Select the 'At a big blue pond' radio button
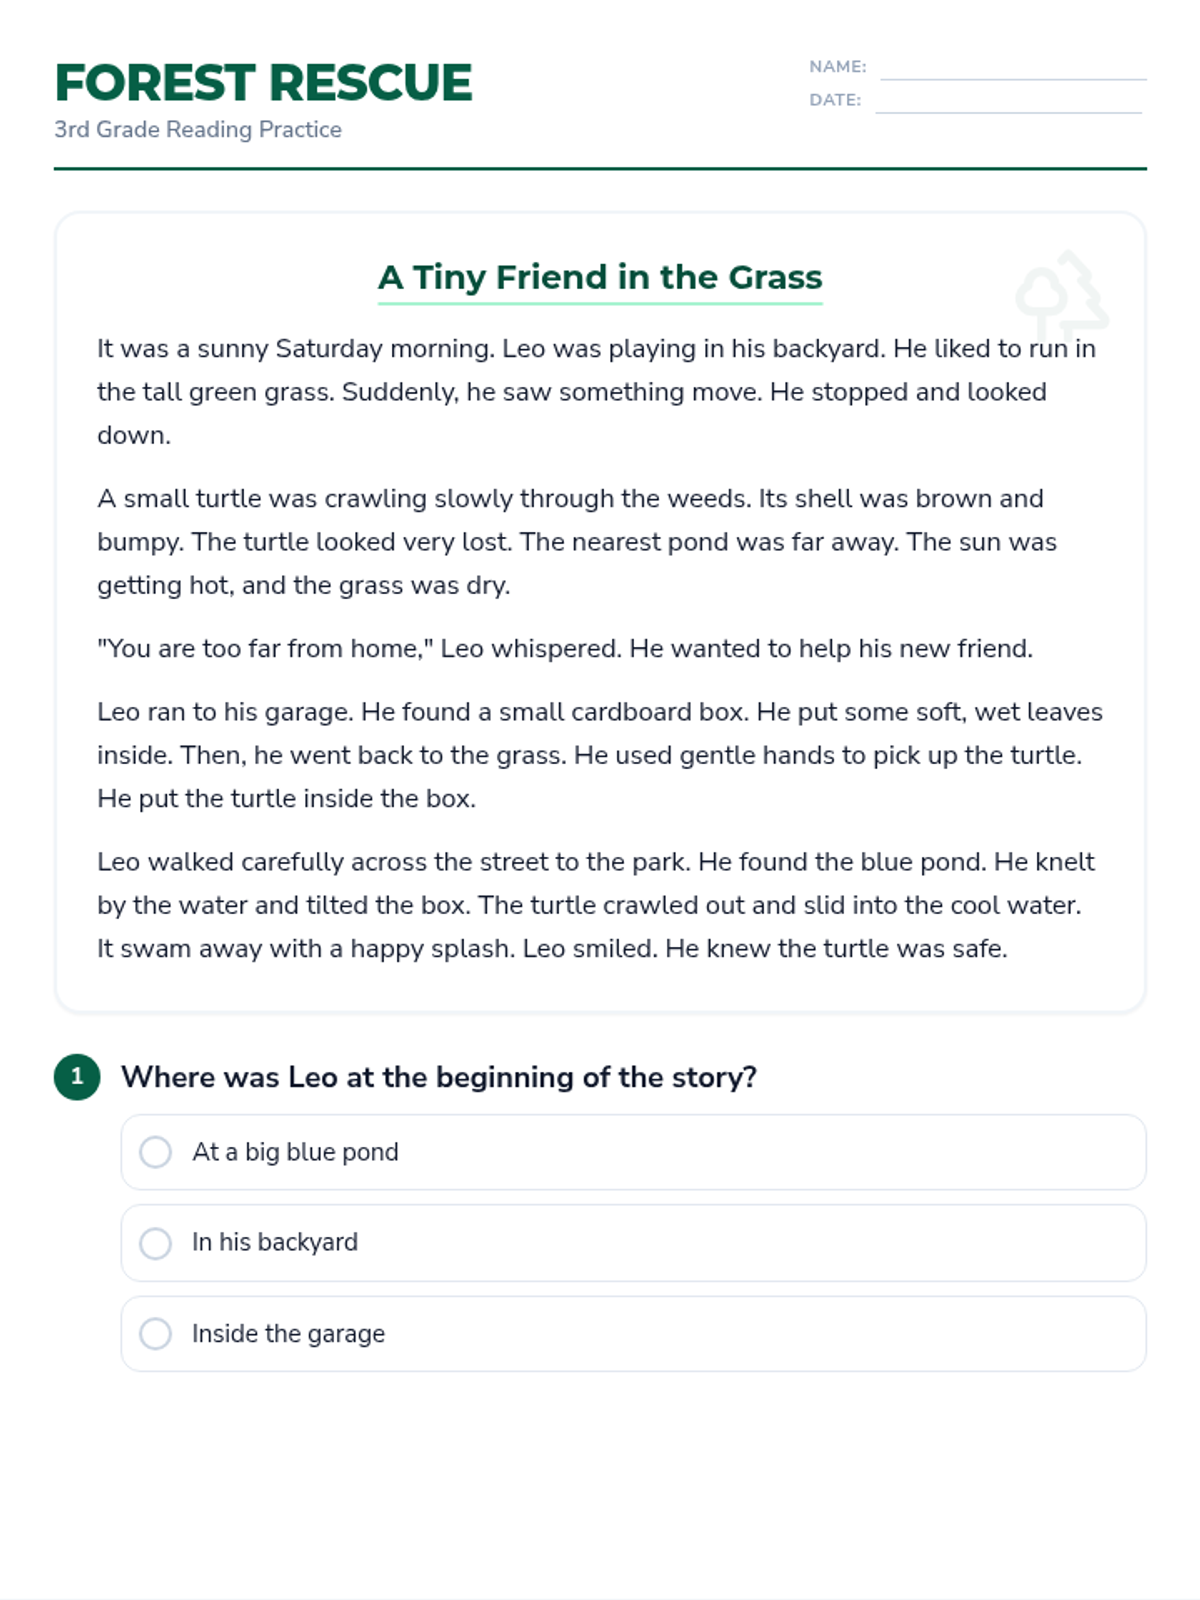This screenshot has width=1200, height=1600. [155, 1152]
